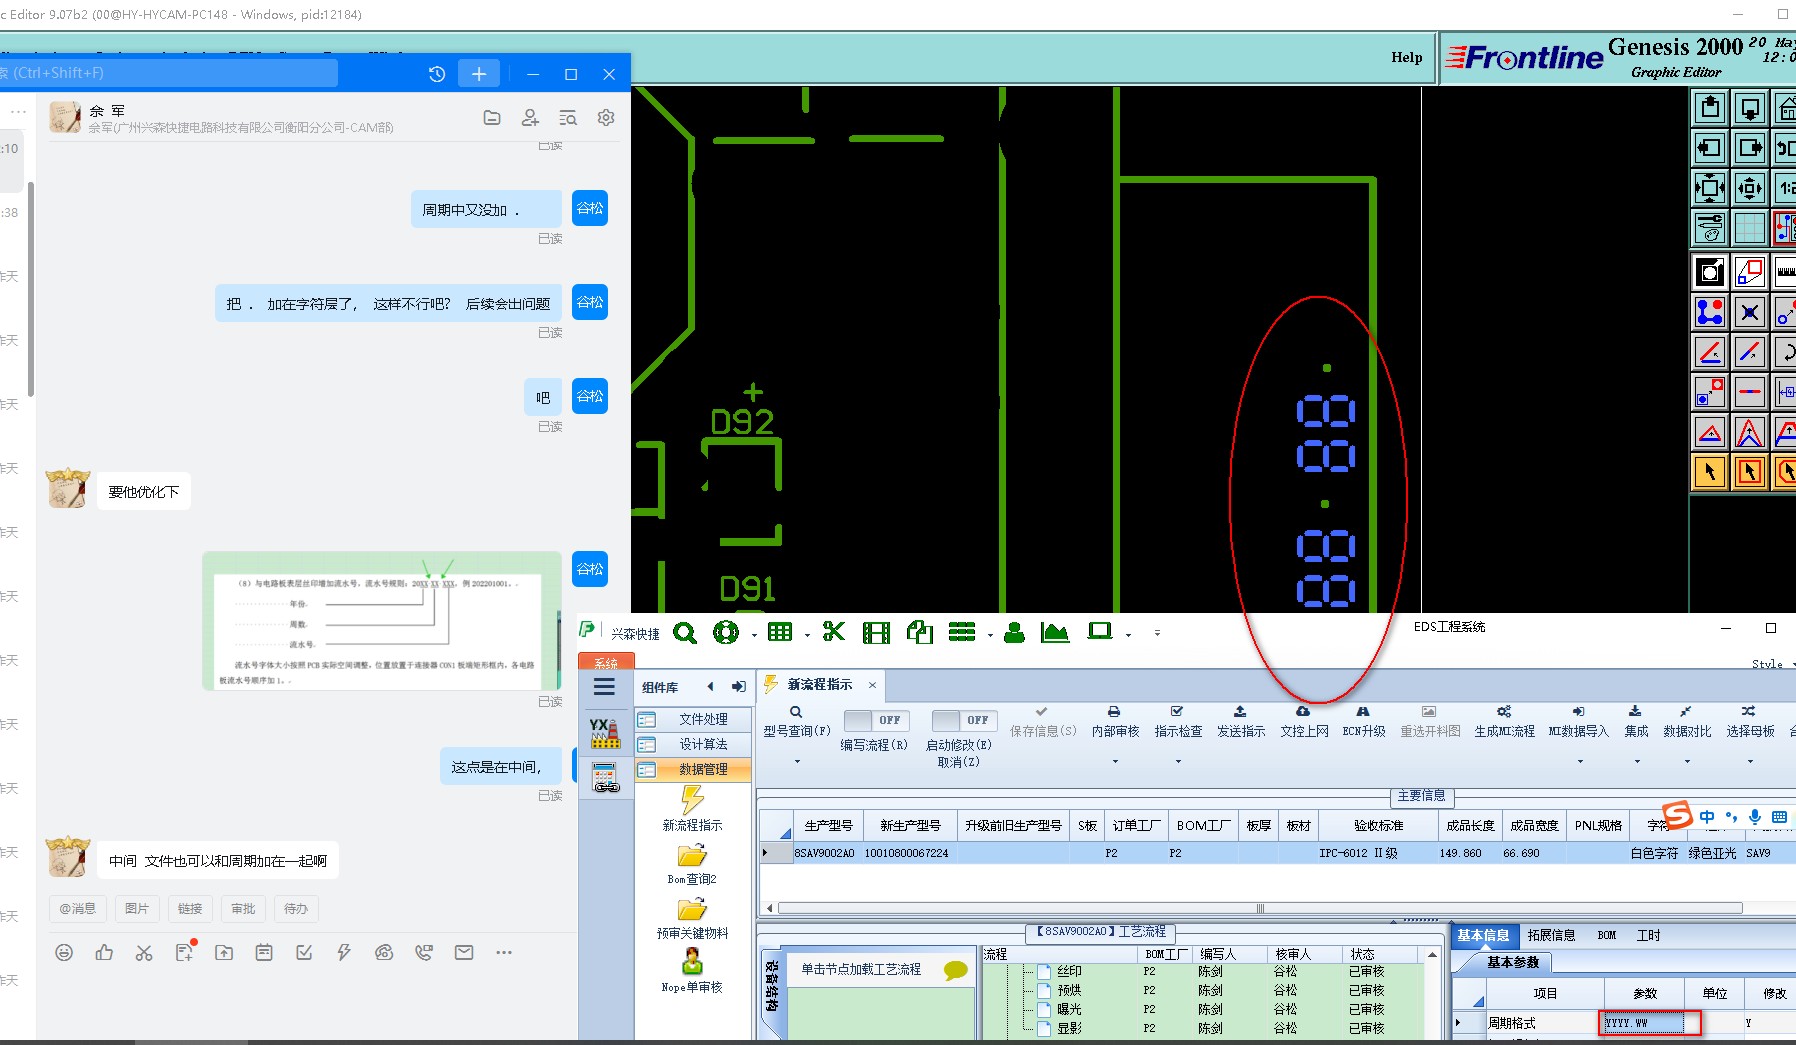Click the 审批 filter button
This screenshot has width=1796, height=1045.
click(243, 909)
